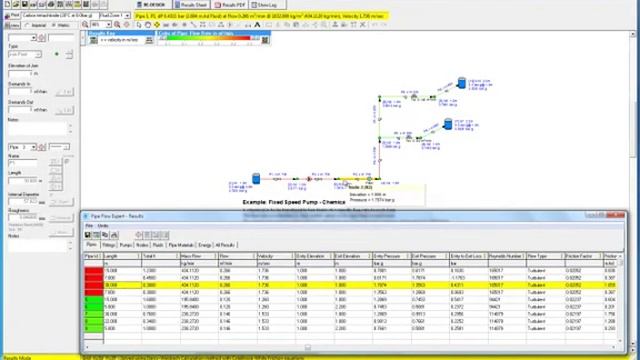Select the Fluids results tab

coord(158,245)
